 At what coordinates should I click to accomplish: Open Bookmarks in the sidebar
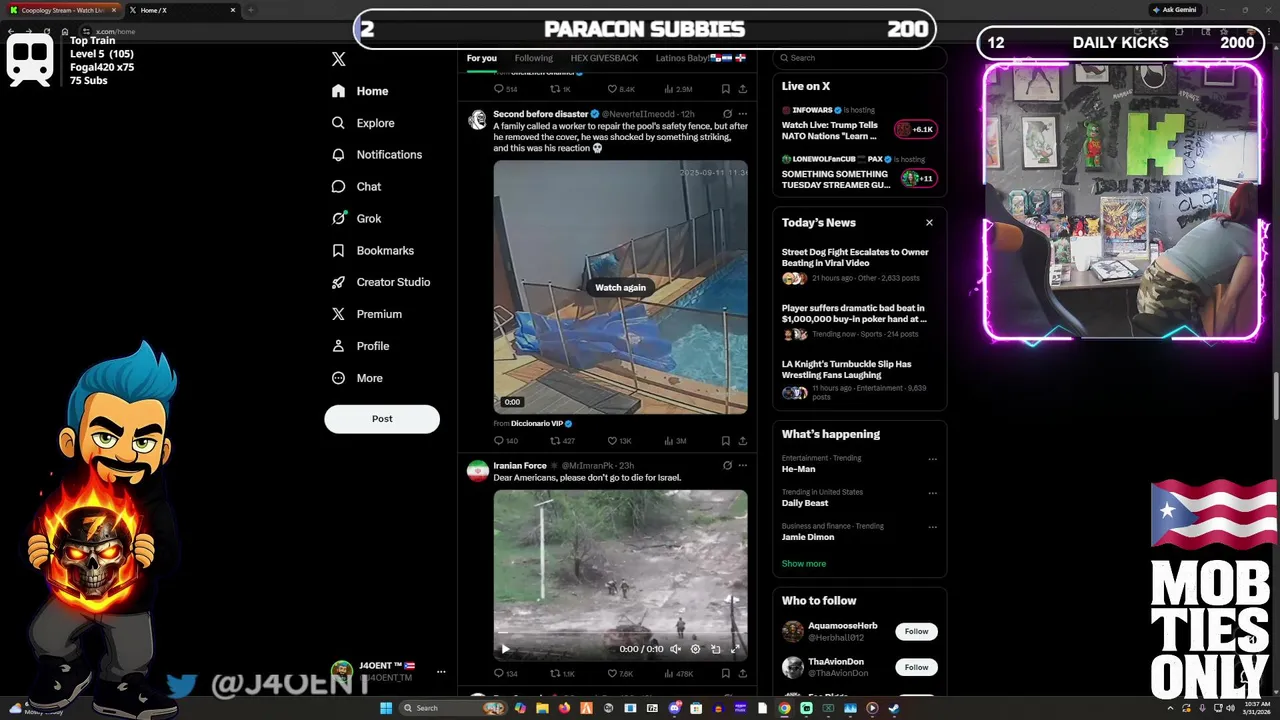tap(372, 251)
